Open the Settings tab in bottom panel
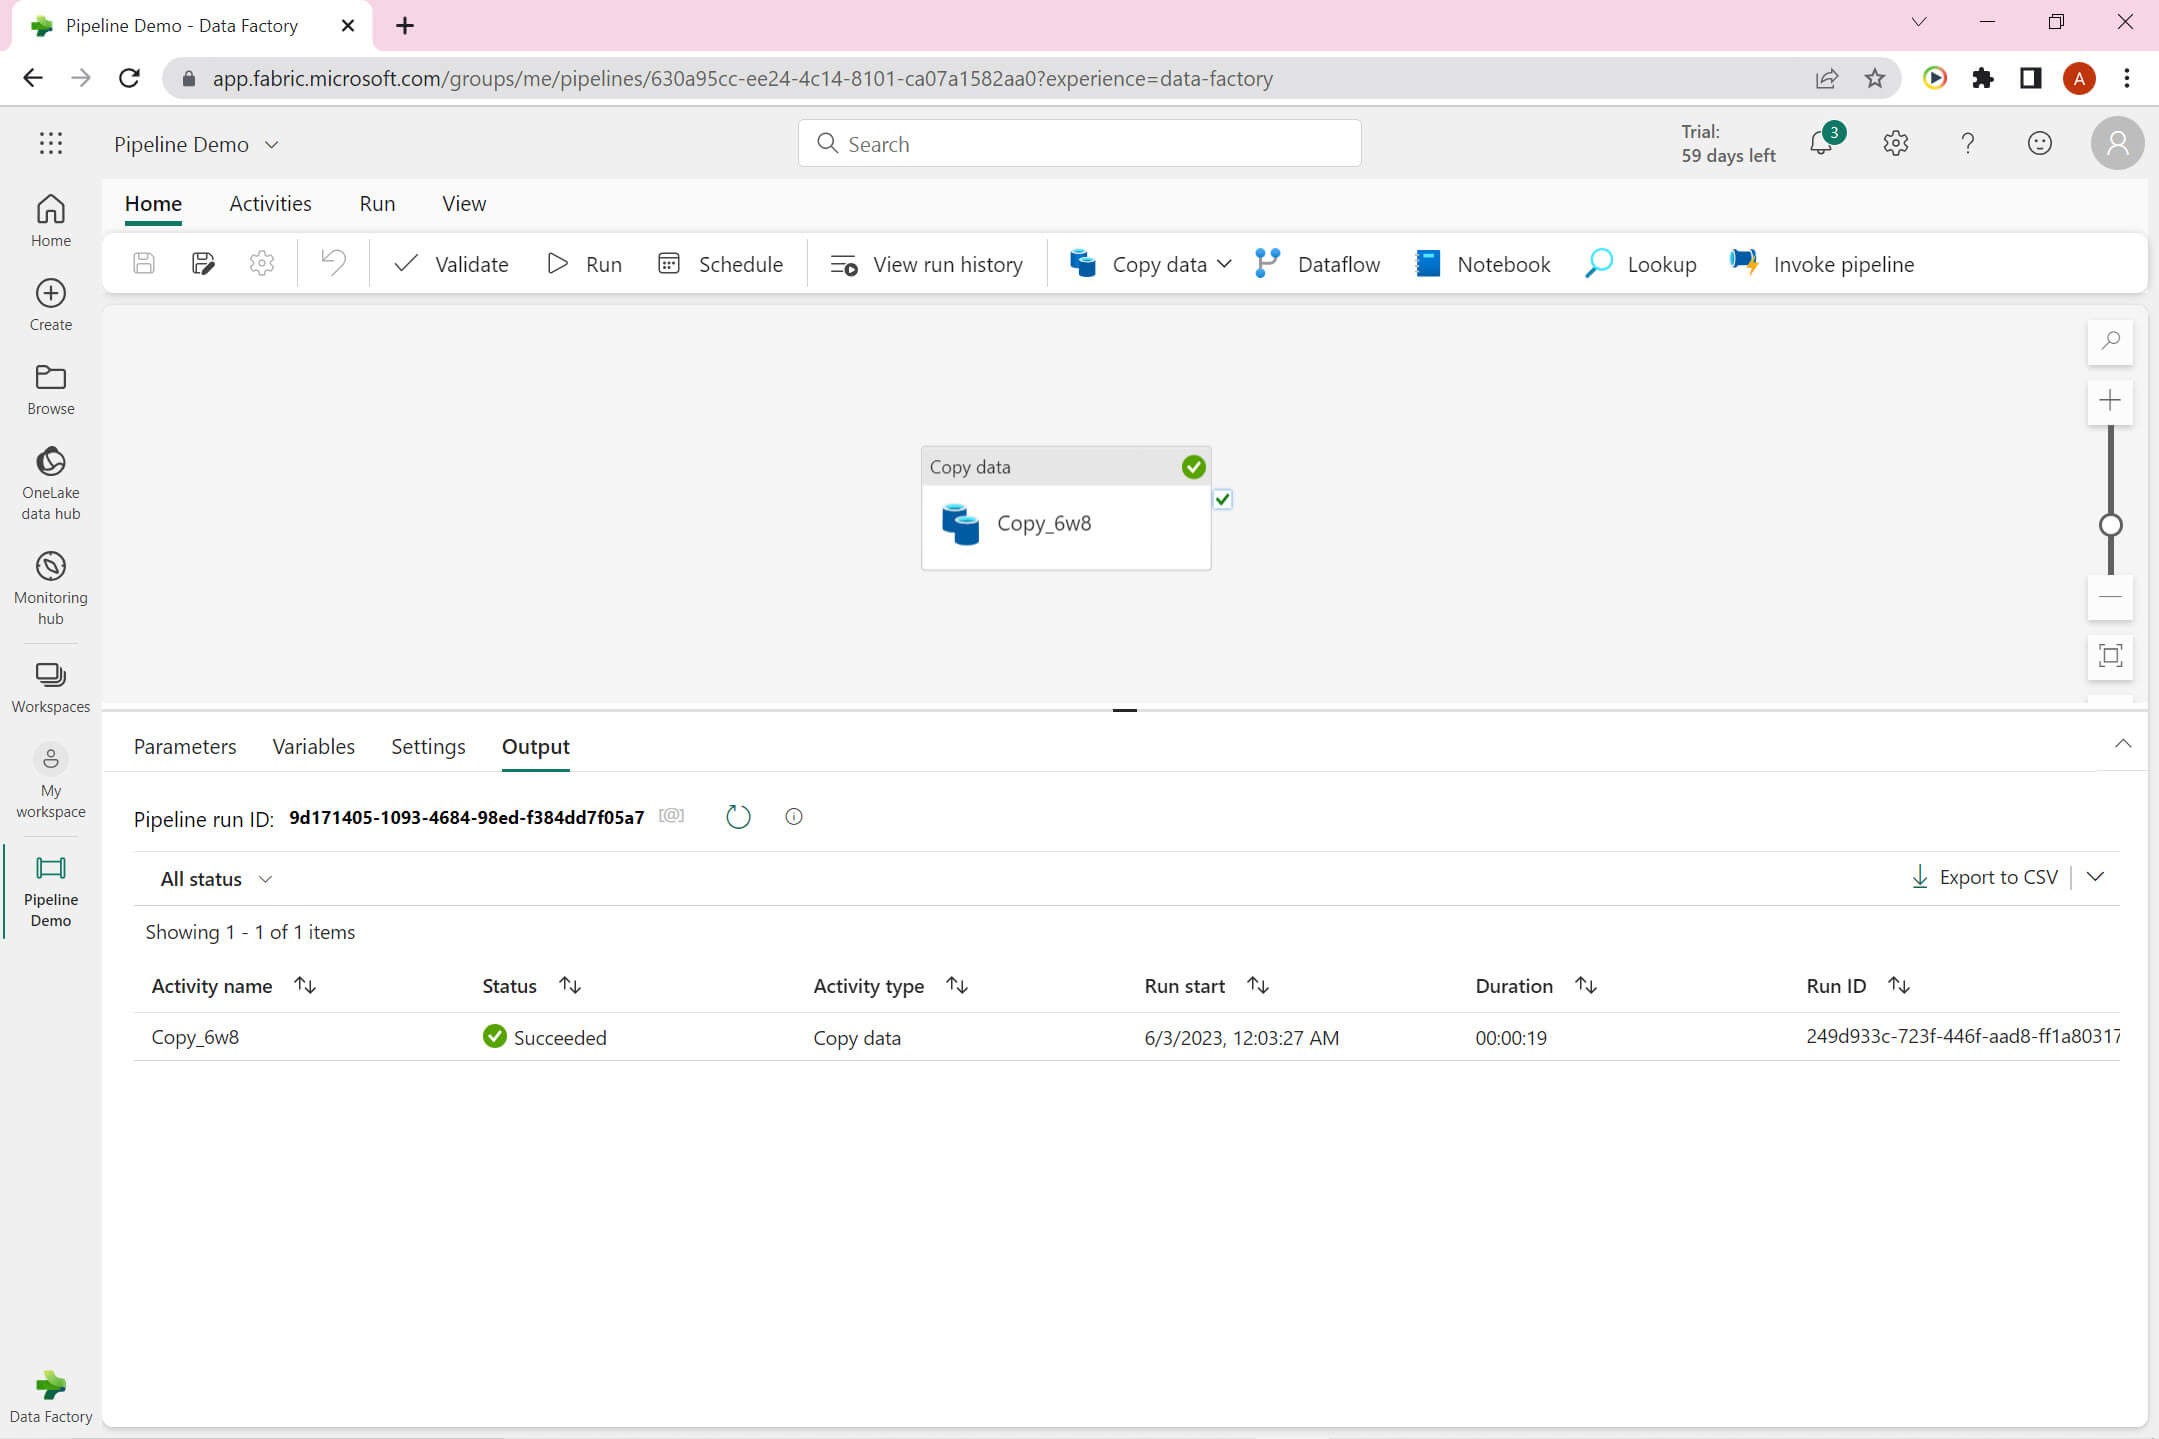 click(428, 746)
